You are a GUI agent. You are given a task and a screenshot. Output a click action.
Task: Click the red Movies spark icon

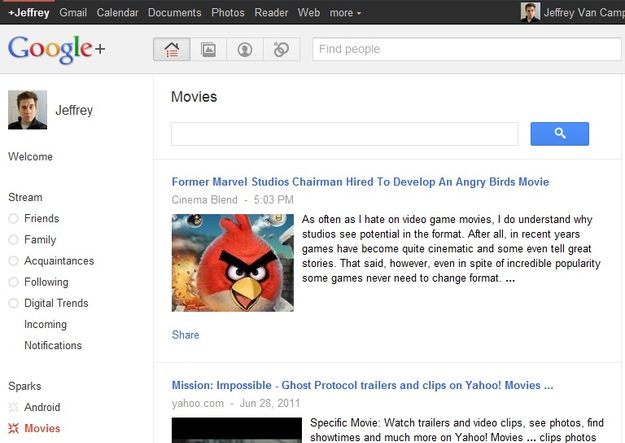(14, 428)
